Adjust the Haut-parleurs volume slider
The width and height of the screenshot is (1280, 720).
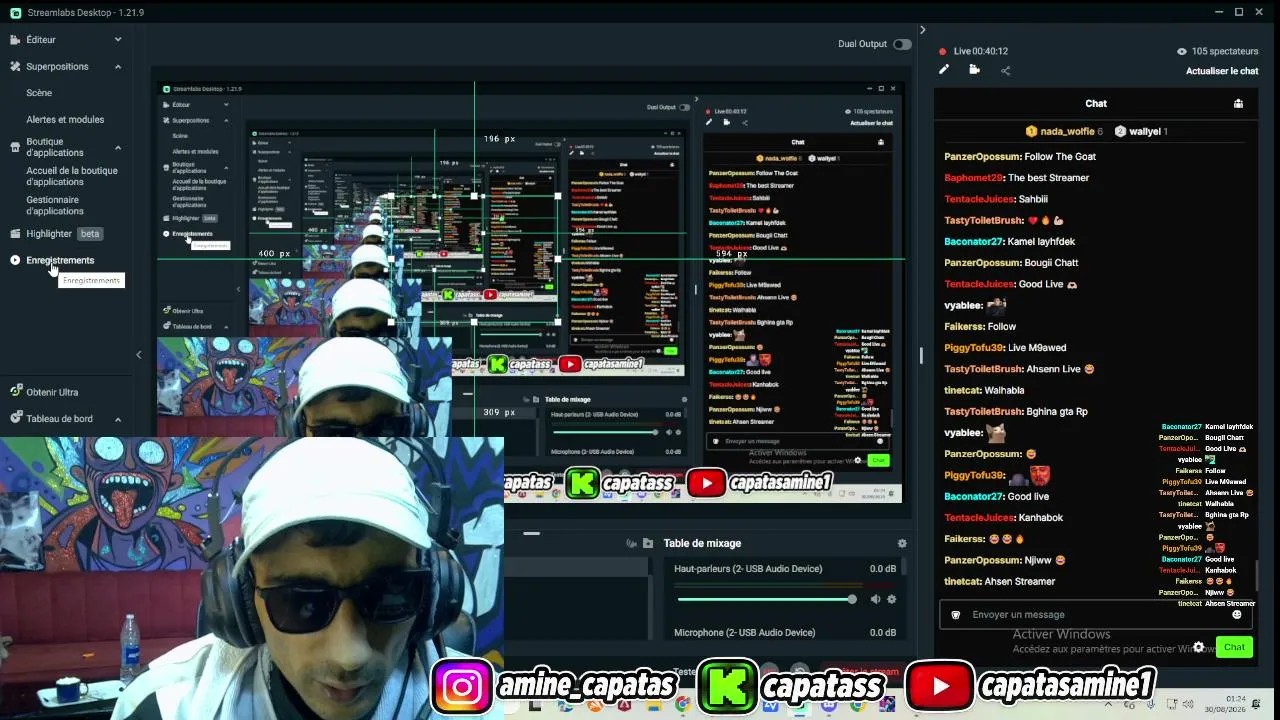click(766, 599)
